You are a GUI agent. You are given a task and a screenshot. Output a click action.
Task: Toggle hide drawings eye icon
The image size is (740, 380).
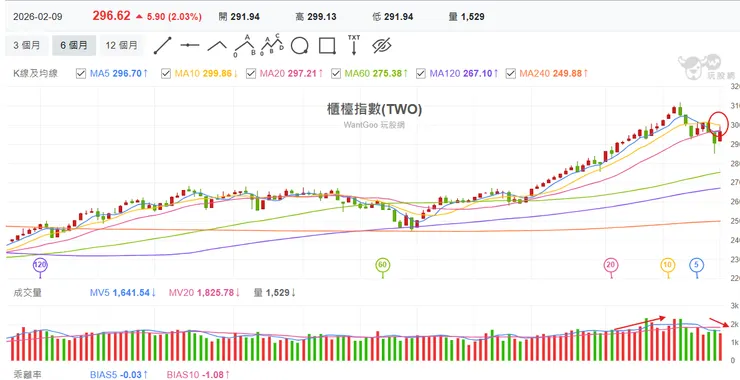pos(381,46)
